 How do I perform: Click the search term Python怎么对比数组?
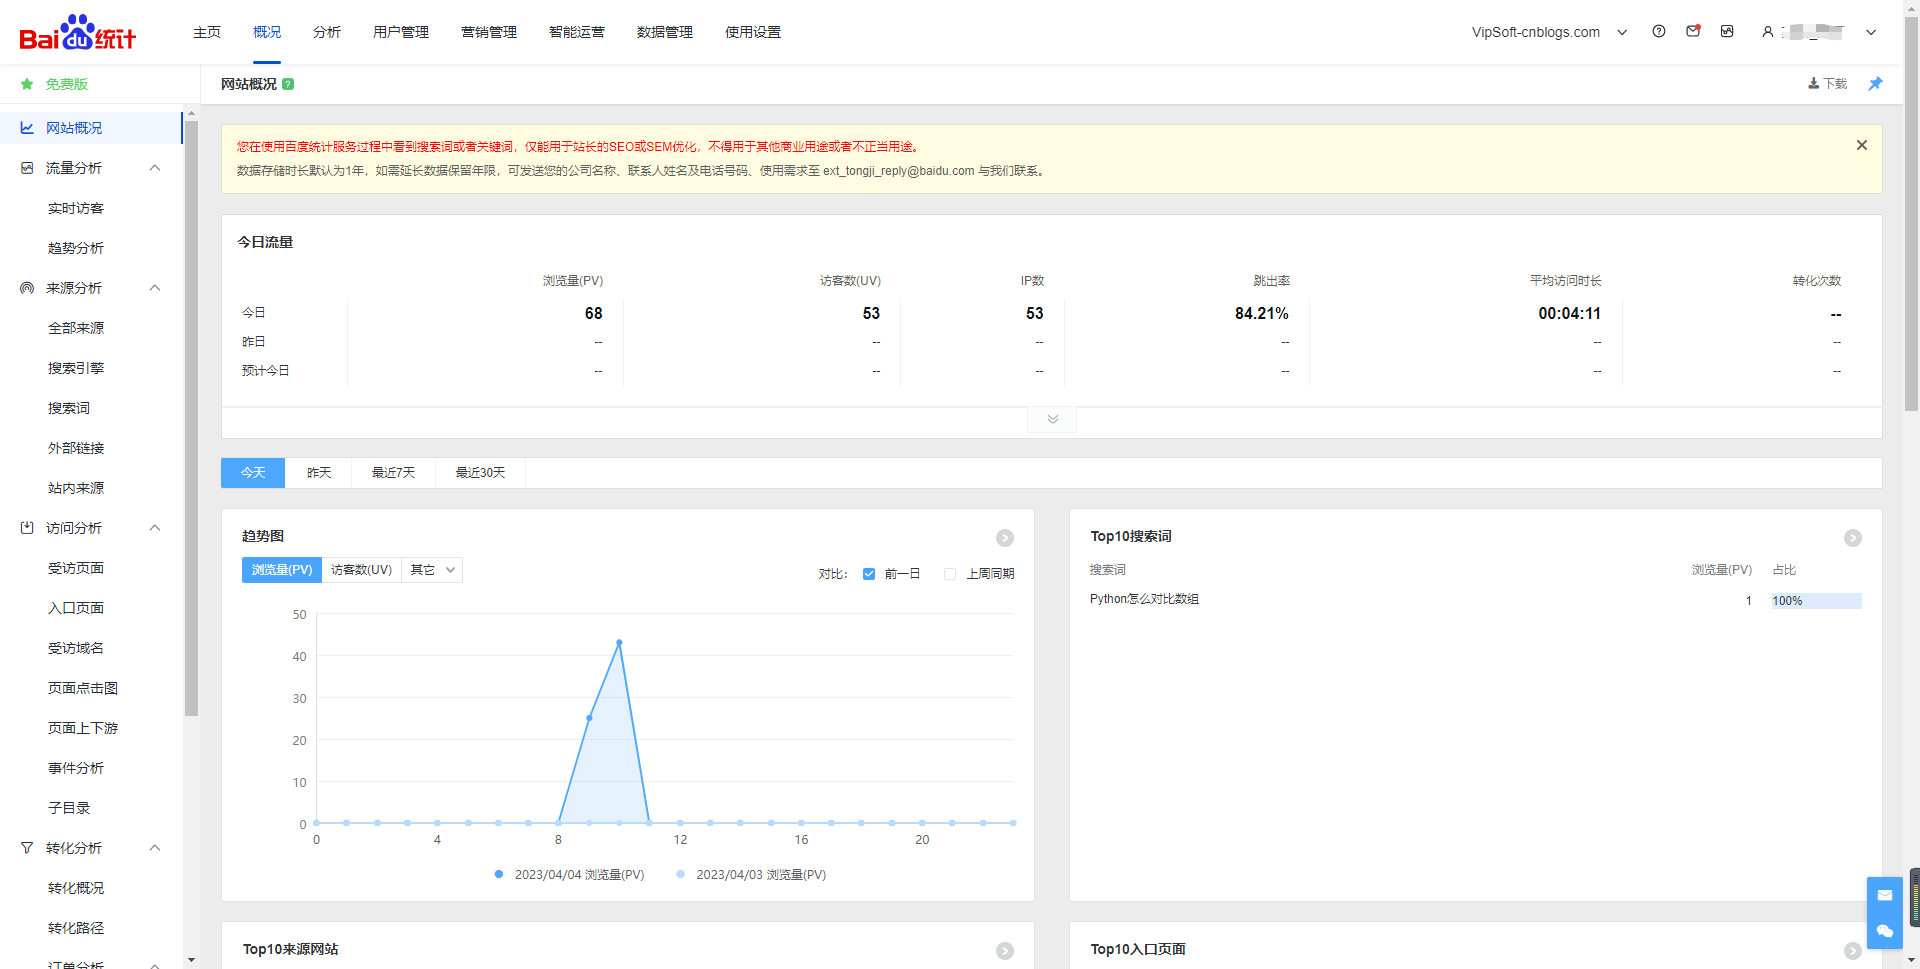click(x=1144, y=599)
